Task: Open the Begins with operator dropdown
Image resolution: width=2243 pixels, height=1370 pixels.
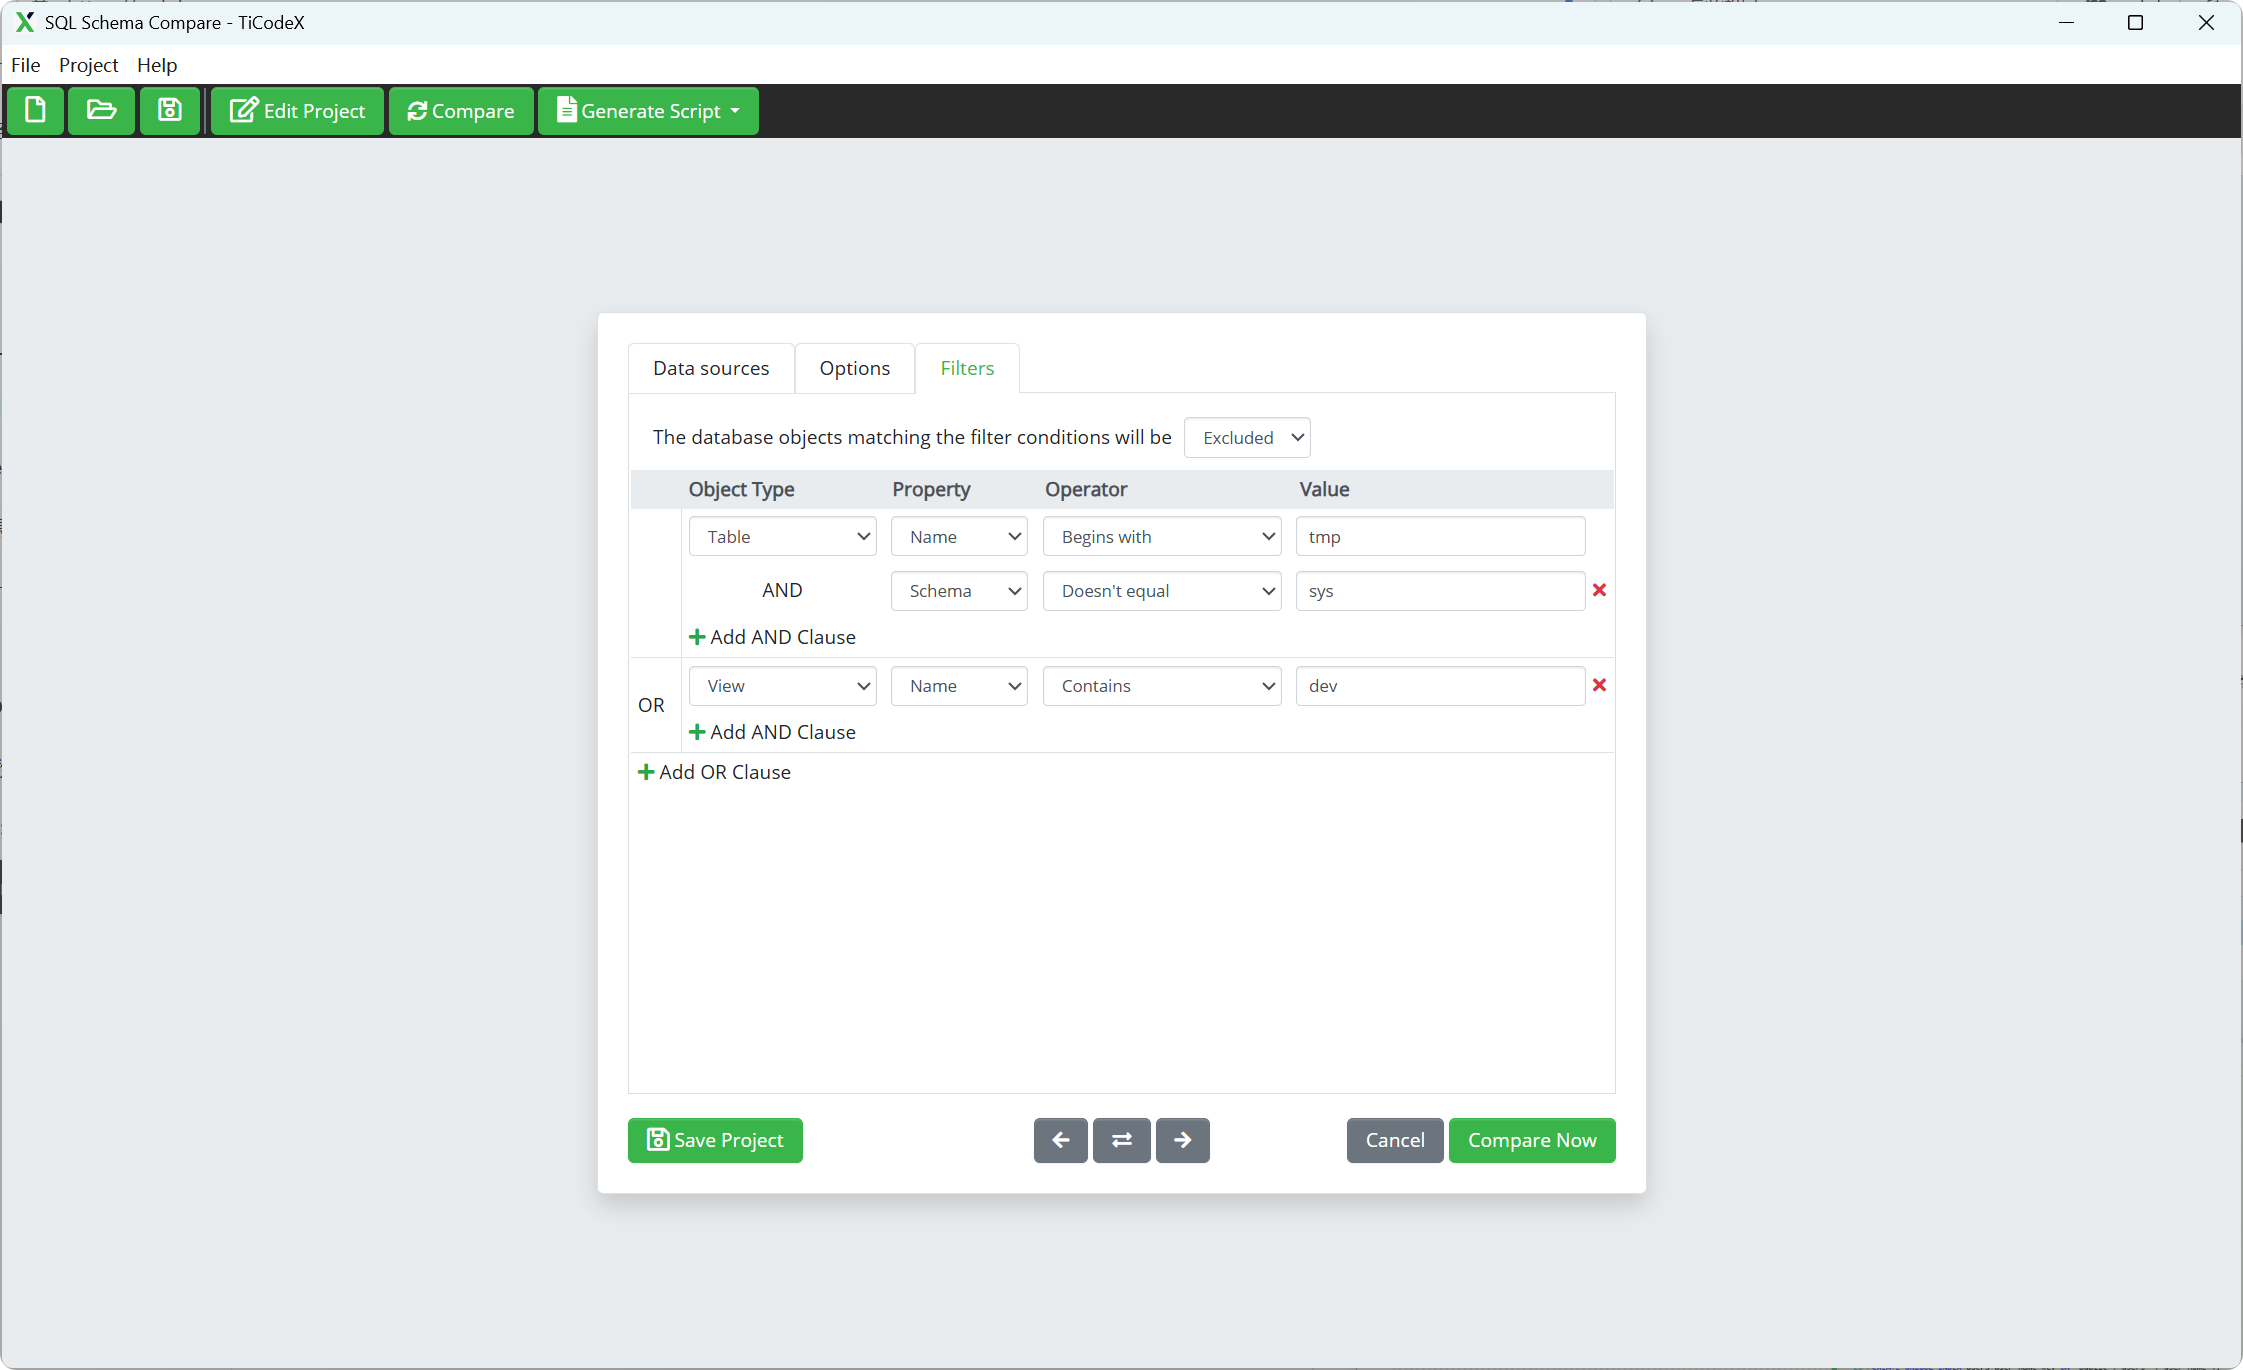Action: click(x=1161, y=537)
